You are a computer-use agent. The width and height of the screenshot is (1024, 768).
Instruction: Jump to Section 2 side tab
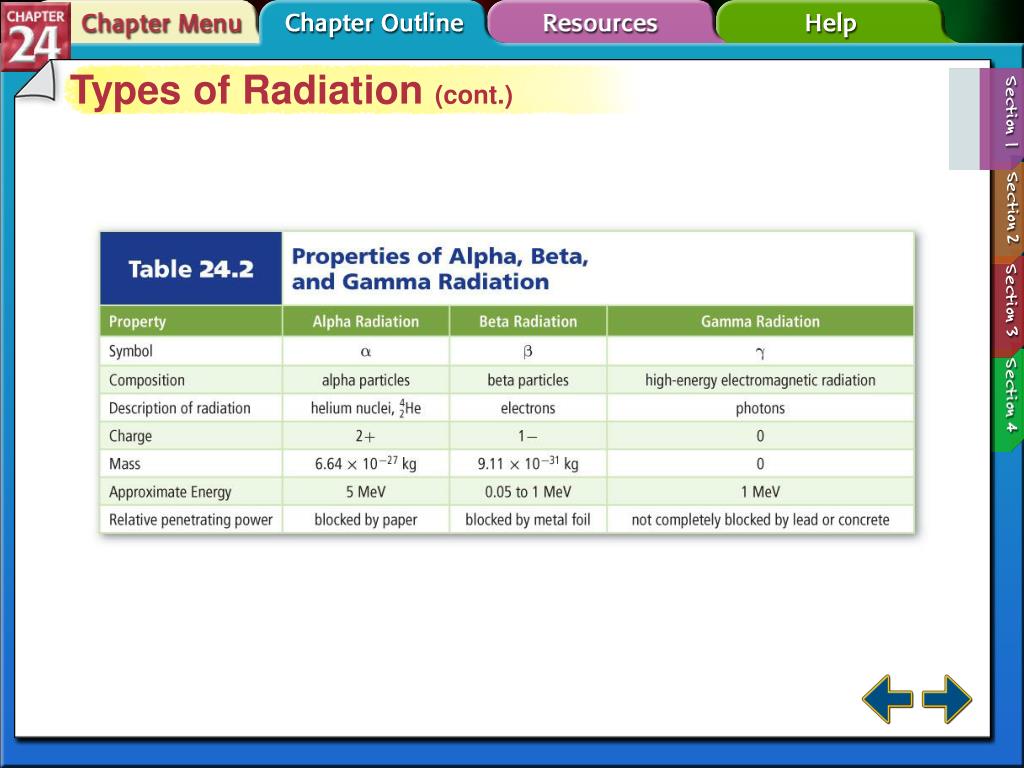1010,208
